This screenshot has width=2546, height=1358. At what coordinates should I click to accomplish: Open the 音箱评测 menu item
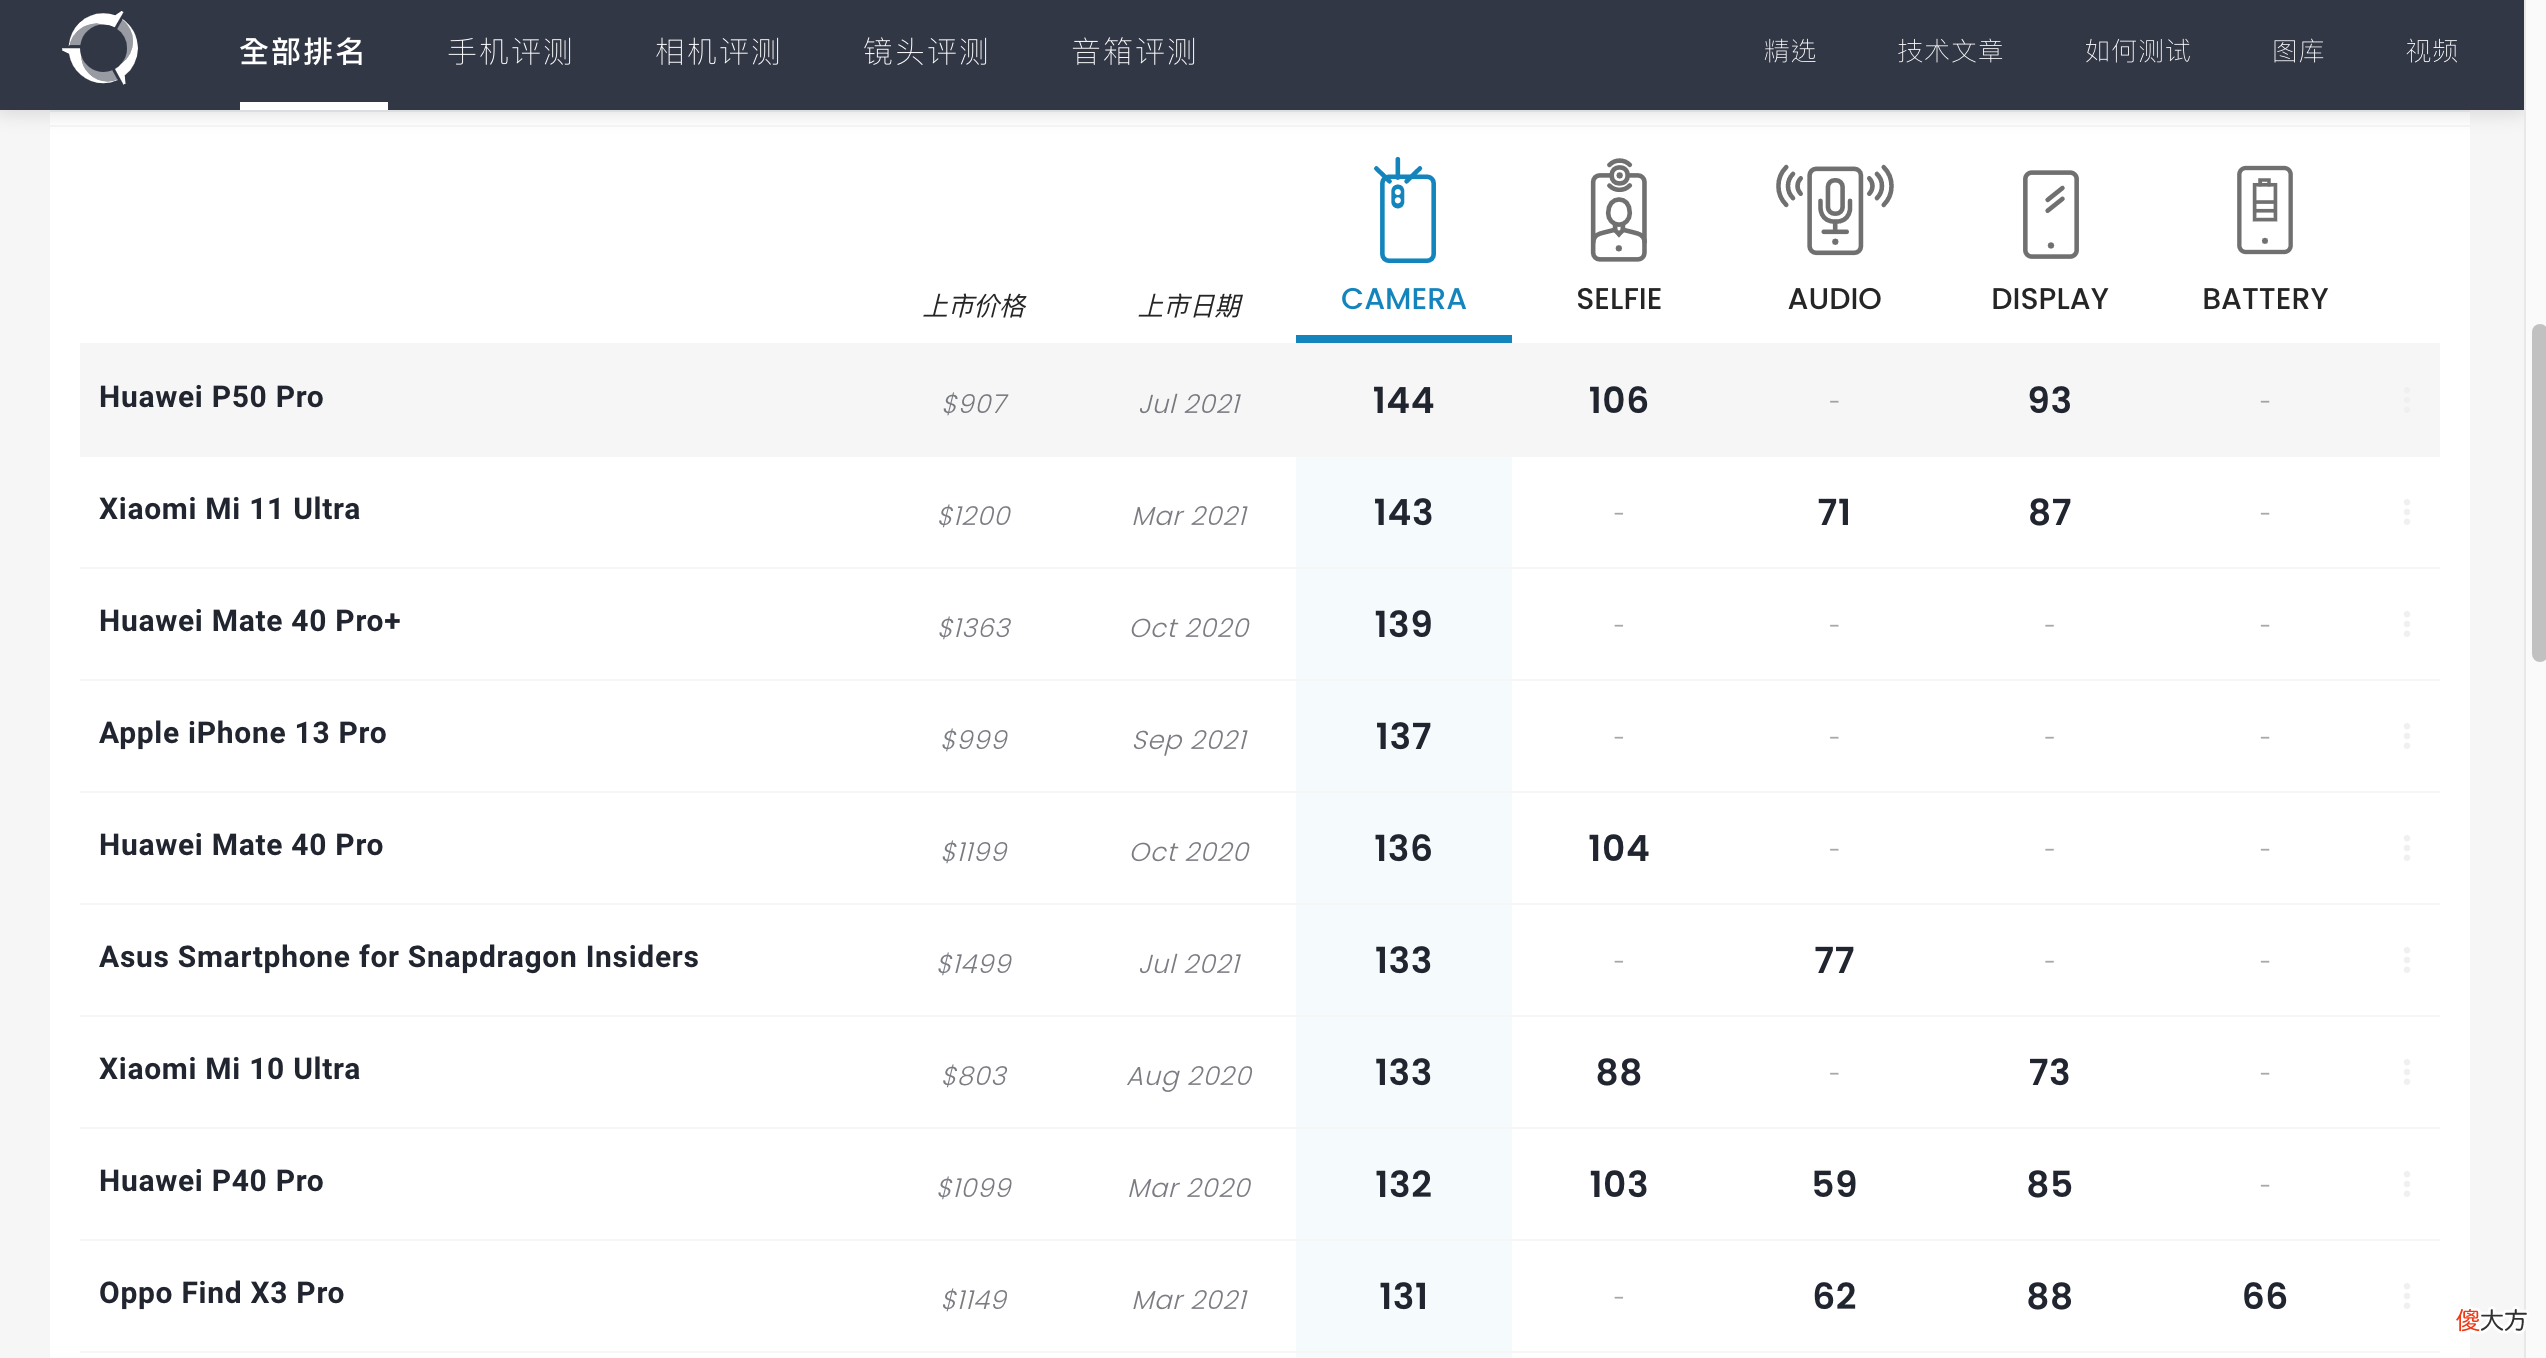point(1134,51)
